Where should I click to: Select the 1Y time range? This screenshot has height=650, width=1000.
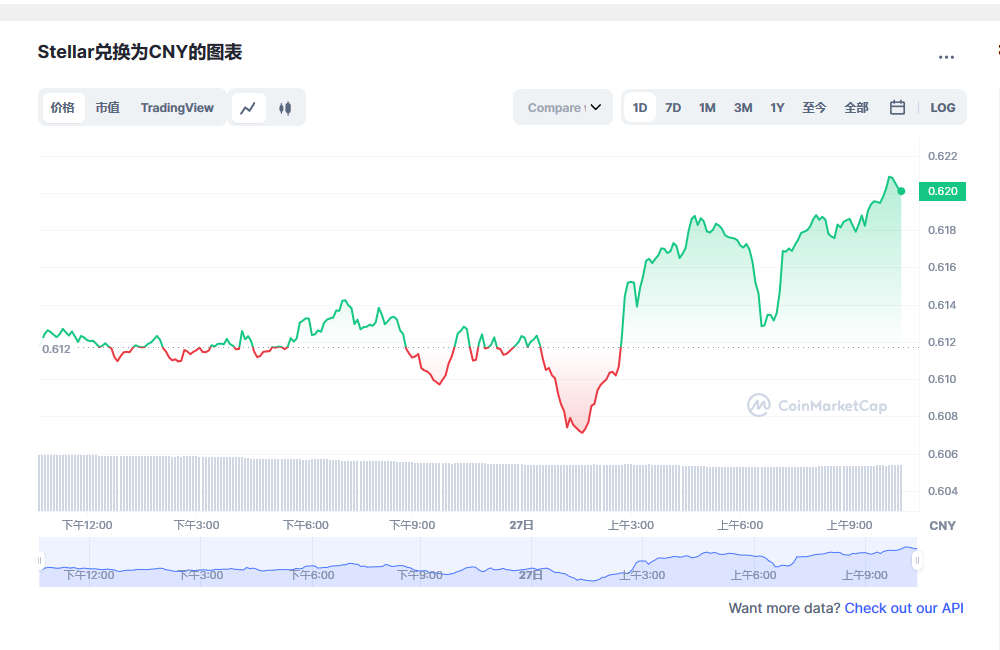(x=777, y=108)
